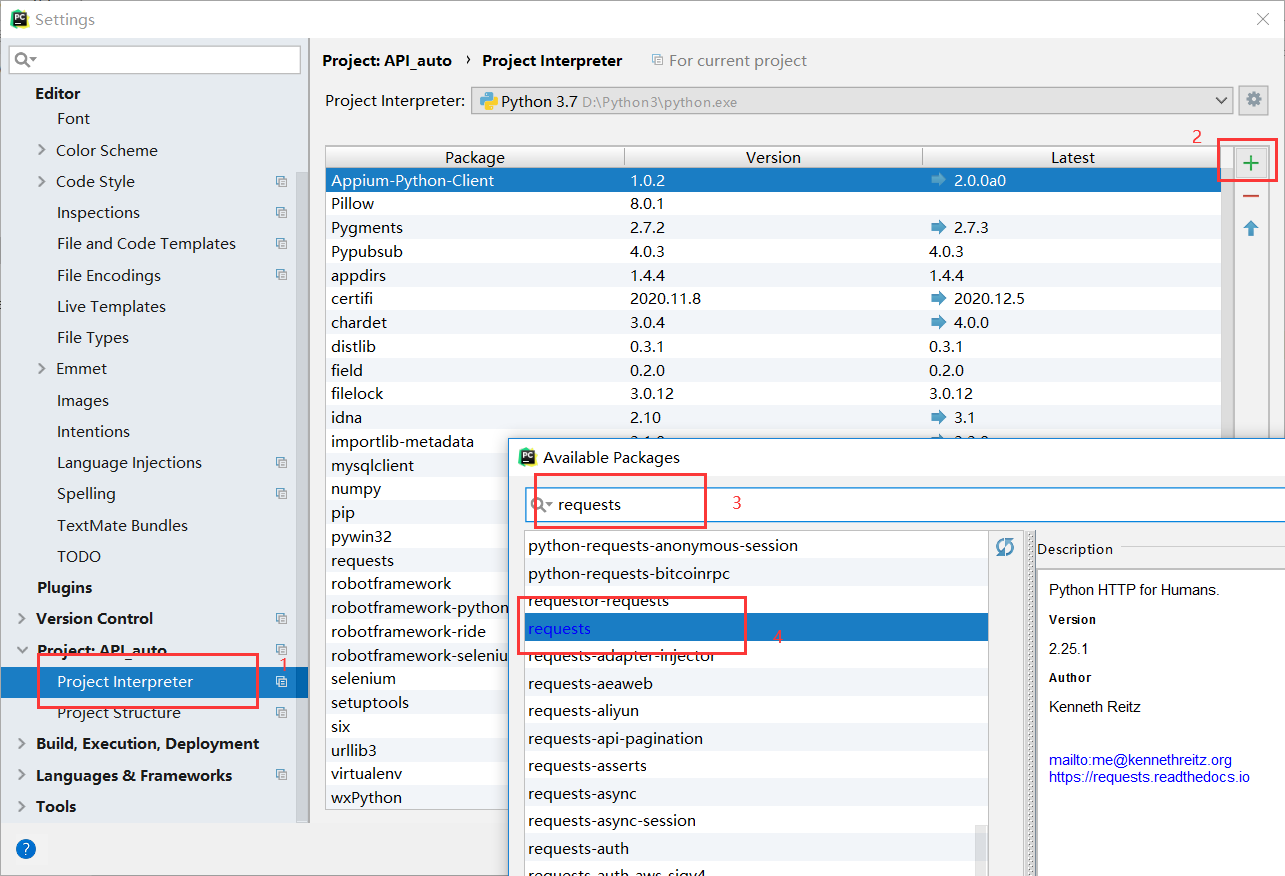Select Plugins in settings sidebar
Image resolution: width=1285 pixels, height=876 pixels.
coord(65,588)
